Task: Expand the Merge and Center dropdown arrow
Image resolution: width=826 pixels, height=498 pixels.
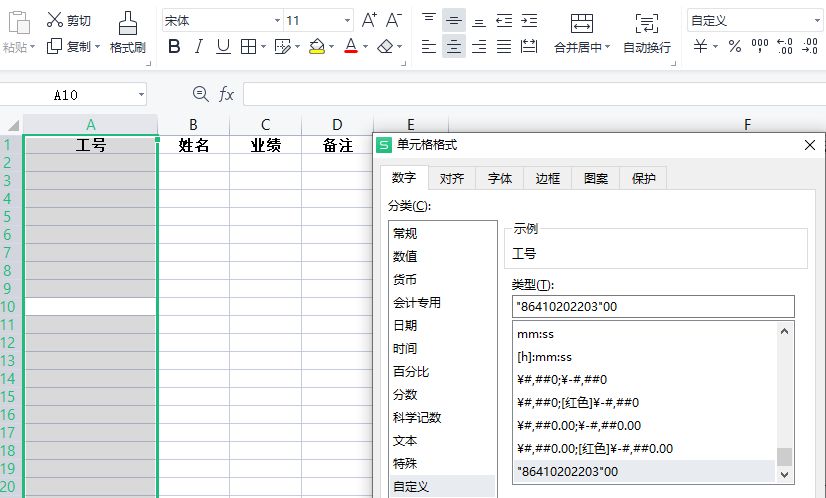Action: 607,47
